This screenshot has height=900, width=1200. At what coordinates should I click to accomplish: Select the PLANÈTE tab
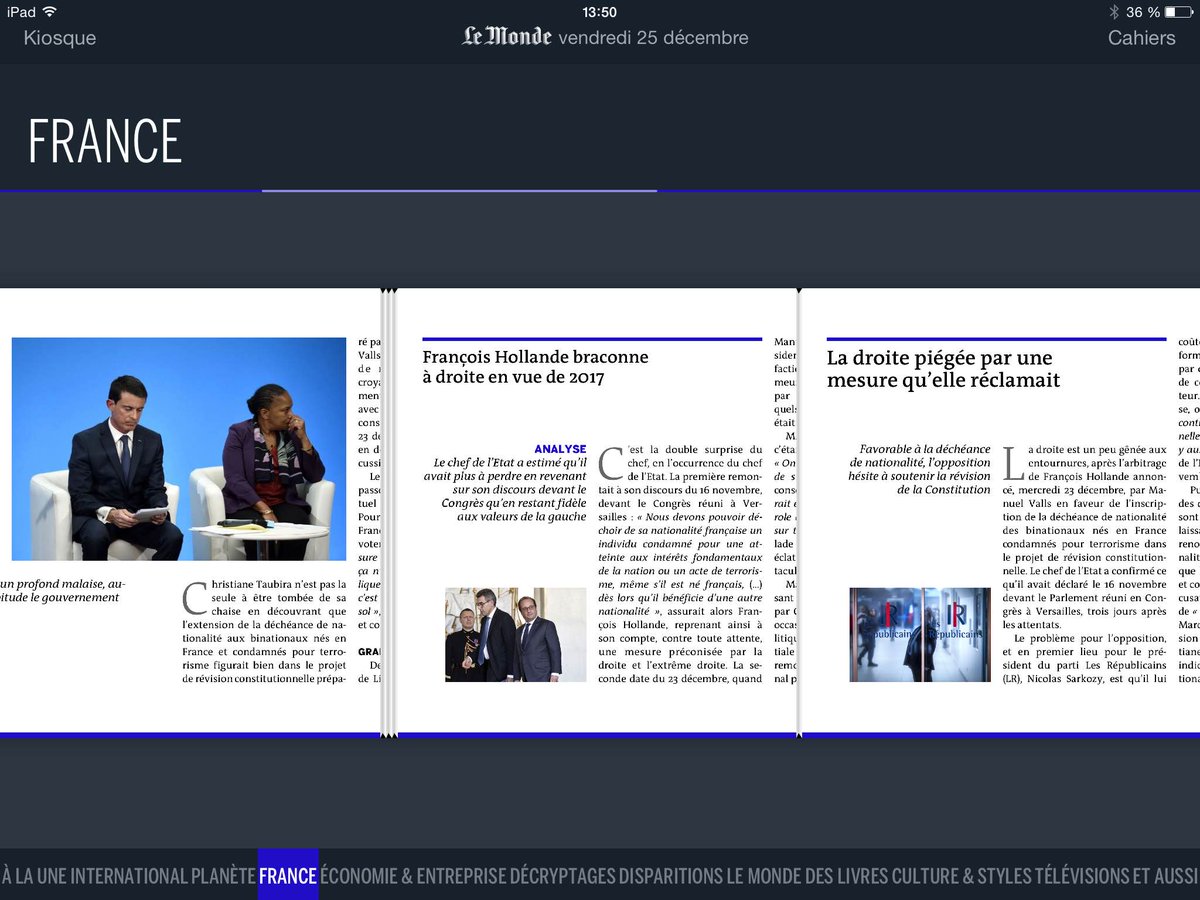224,875
